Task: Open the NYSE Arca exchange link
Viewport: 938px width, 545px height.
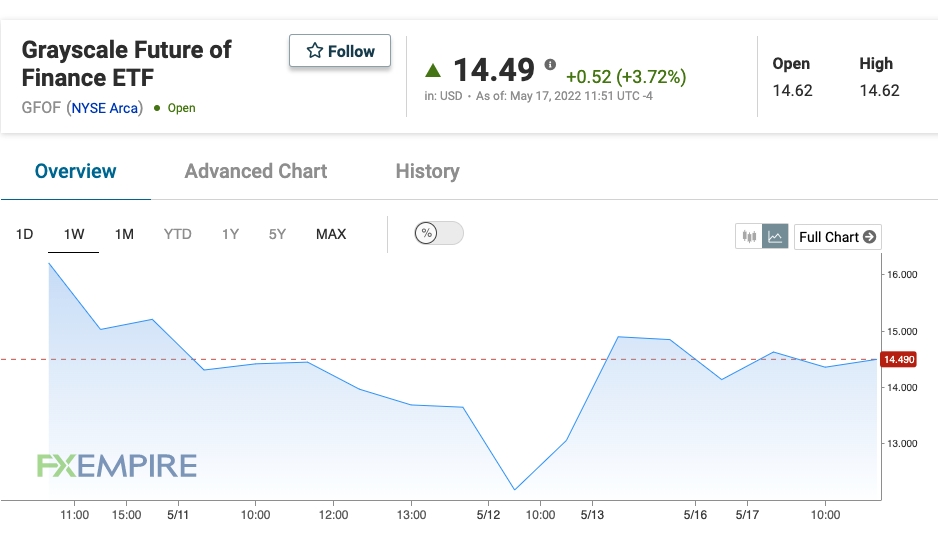Action: [105, 108]
